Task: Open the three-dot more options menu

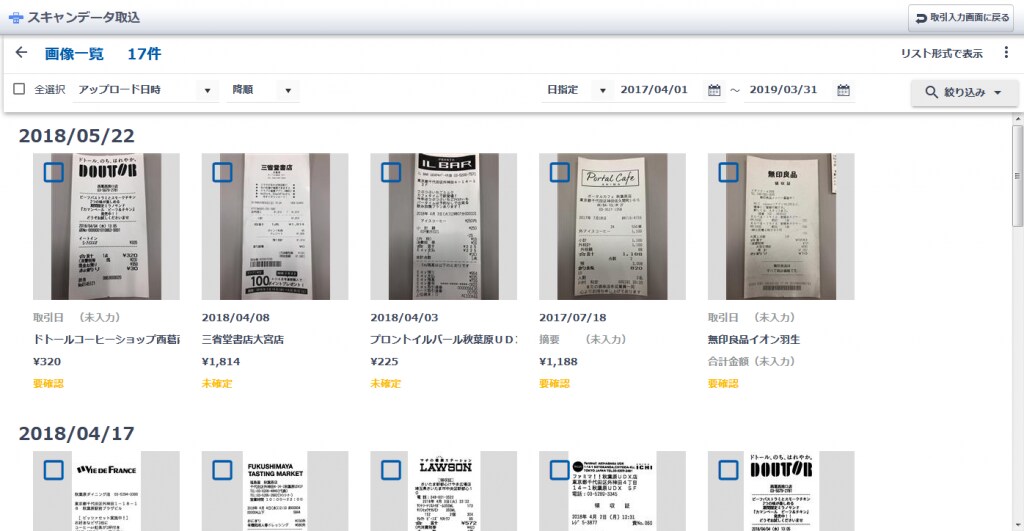Action: [1006, 53]
